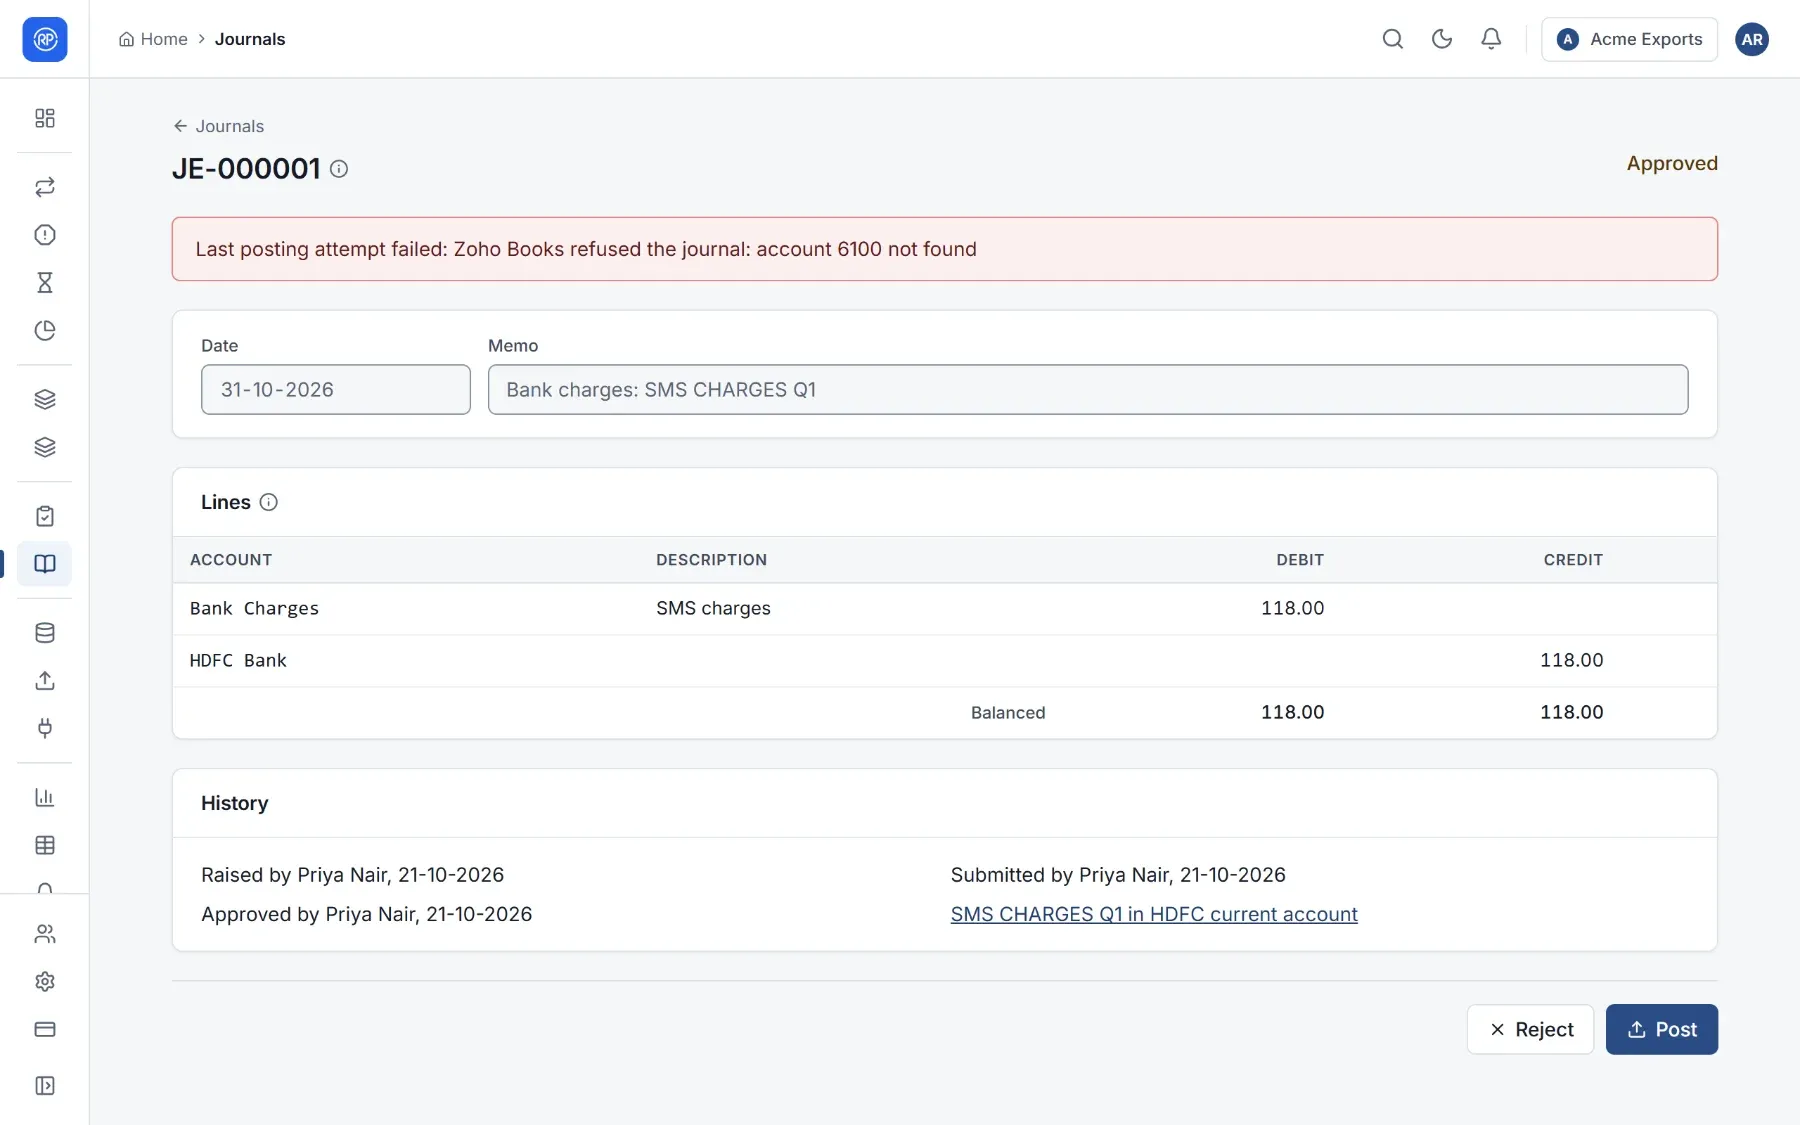Viewport: 1800px width, 1125px height.
Task: Select the HDFC Bank account cell
Action: point(238,660)
